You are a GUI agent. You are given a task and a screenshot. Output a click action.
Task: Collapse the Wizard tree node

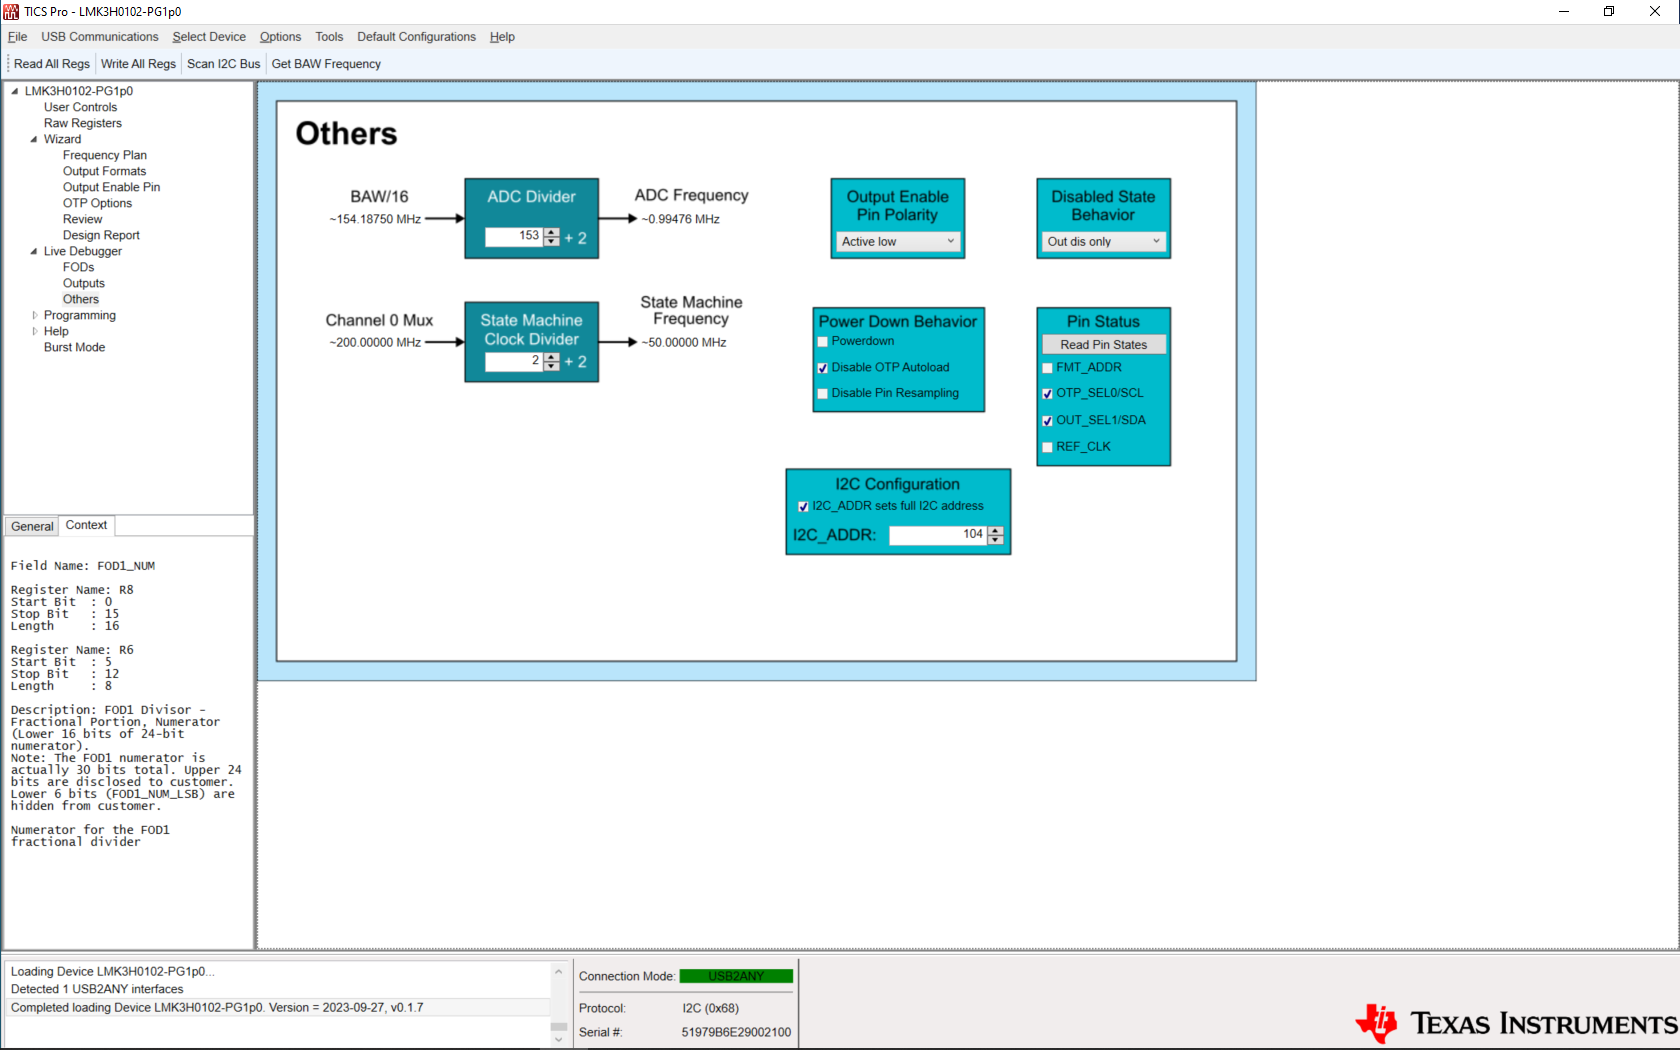pyautogui.click(x=34, y=139)
